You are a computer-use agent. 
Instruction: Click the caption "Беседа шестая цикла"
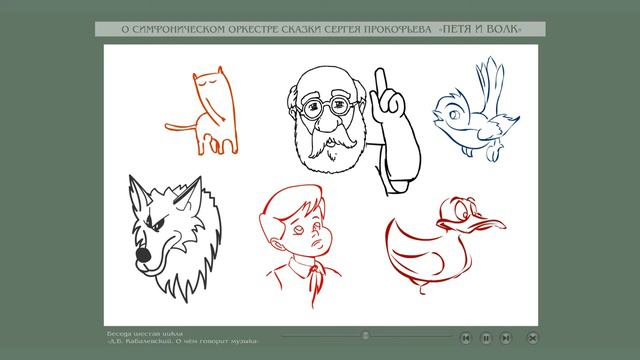click(145, 333)
